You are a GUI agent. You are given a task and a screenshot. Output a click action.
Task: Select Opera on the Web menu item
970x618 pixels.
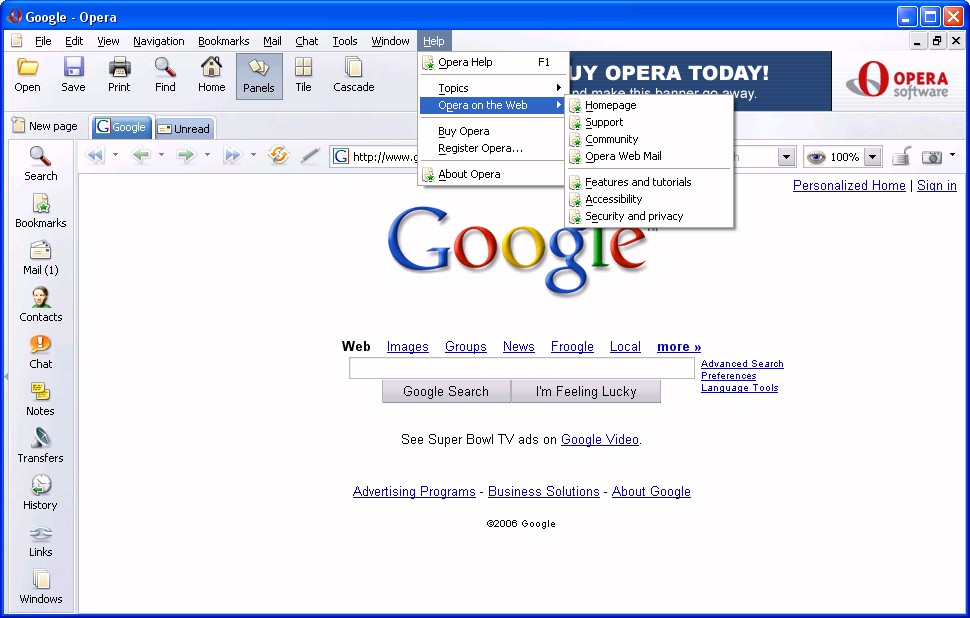pos(494,105)
